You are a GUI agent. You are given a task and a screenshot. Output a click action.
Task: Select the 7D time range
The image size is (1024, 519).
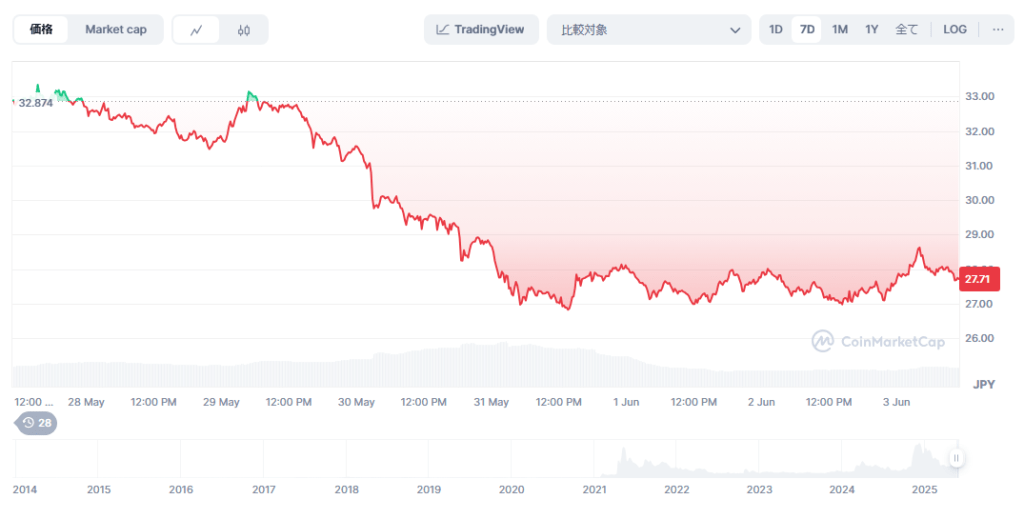[x=806, y=30]
